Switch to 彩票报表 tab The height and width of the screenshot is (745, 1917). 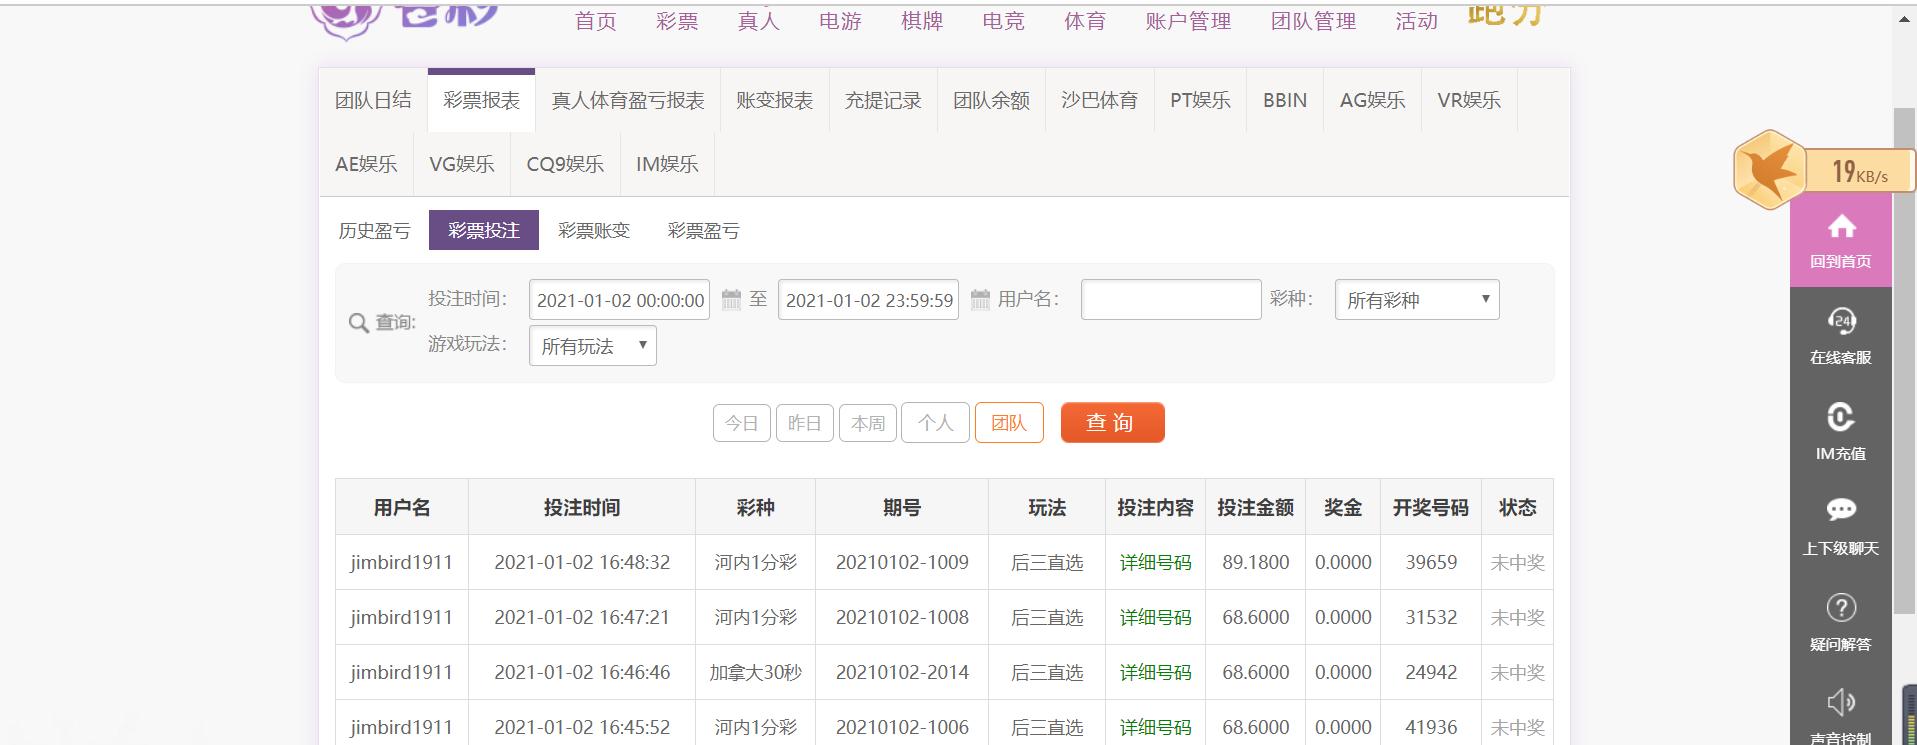click(x=482, y=100)
